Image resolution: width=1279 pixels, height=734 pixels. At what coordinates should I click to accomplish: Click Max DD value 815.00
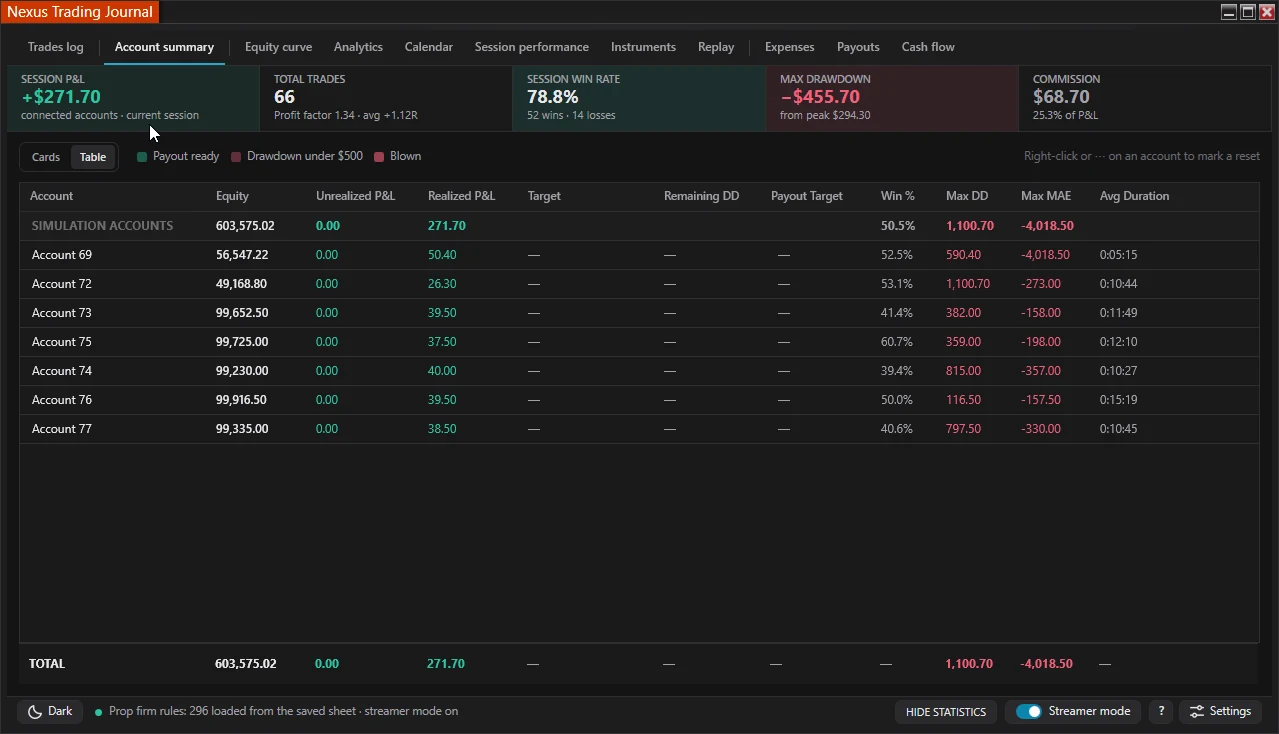click(x=963, y=371)
